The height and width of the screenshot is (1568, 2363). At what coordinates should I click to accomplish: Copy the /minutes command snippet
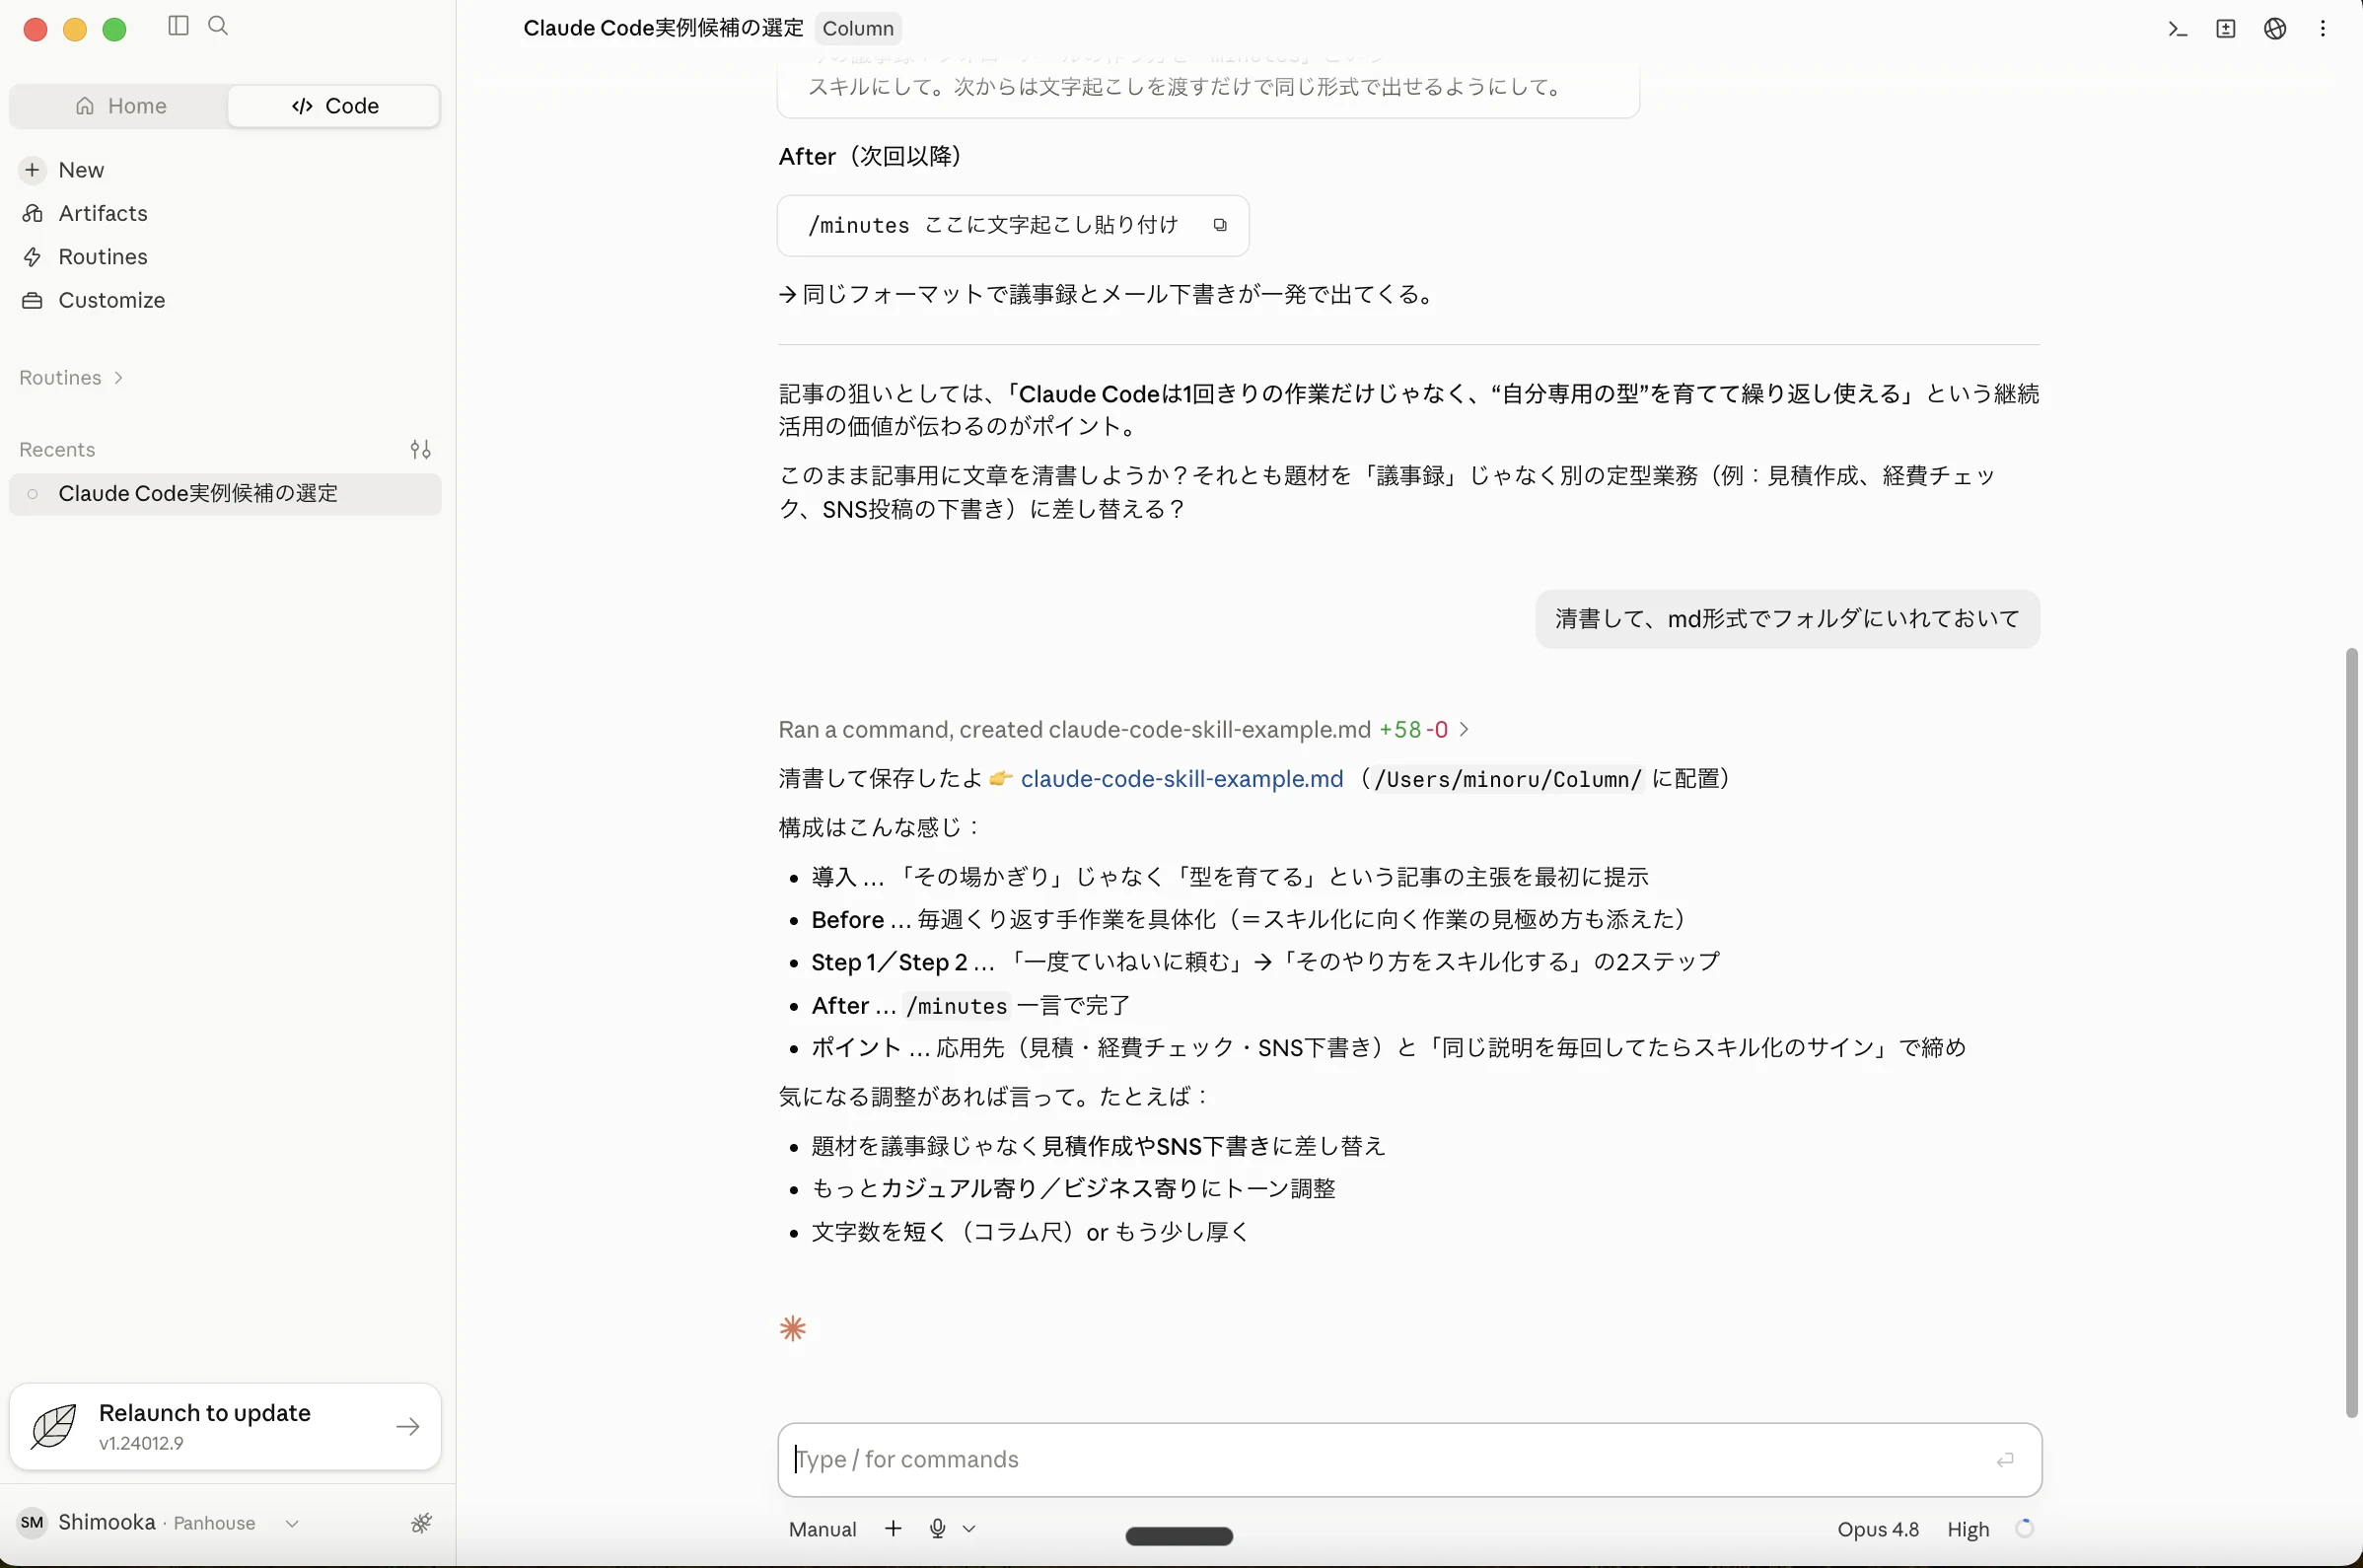coord(1219,225)
